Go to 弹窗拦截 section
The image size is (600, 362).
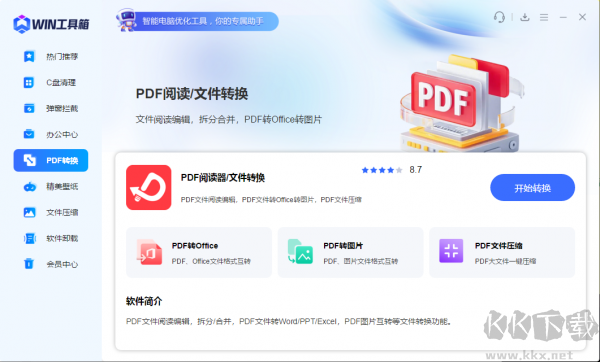(62, 109)
